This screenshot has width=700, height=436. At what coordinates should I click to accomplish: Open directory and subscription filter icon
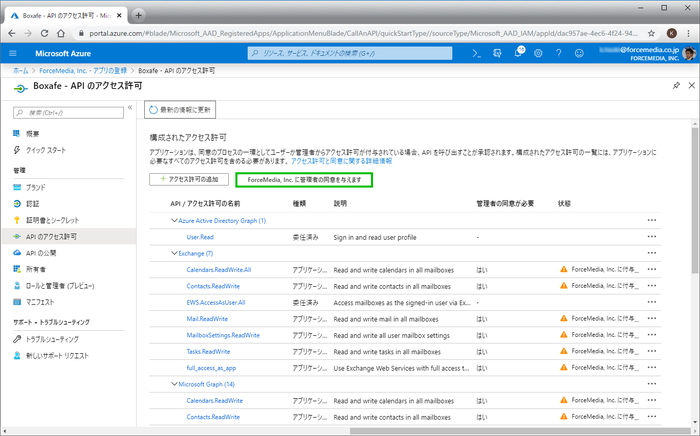[497, 54]
